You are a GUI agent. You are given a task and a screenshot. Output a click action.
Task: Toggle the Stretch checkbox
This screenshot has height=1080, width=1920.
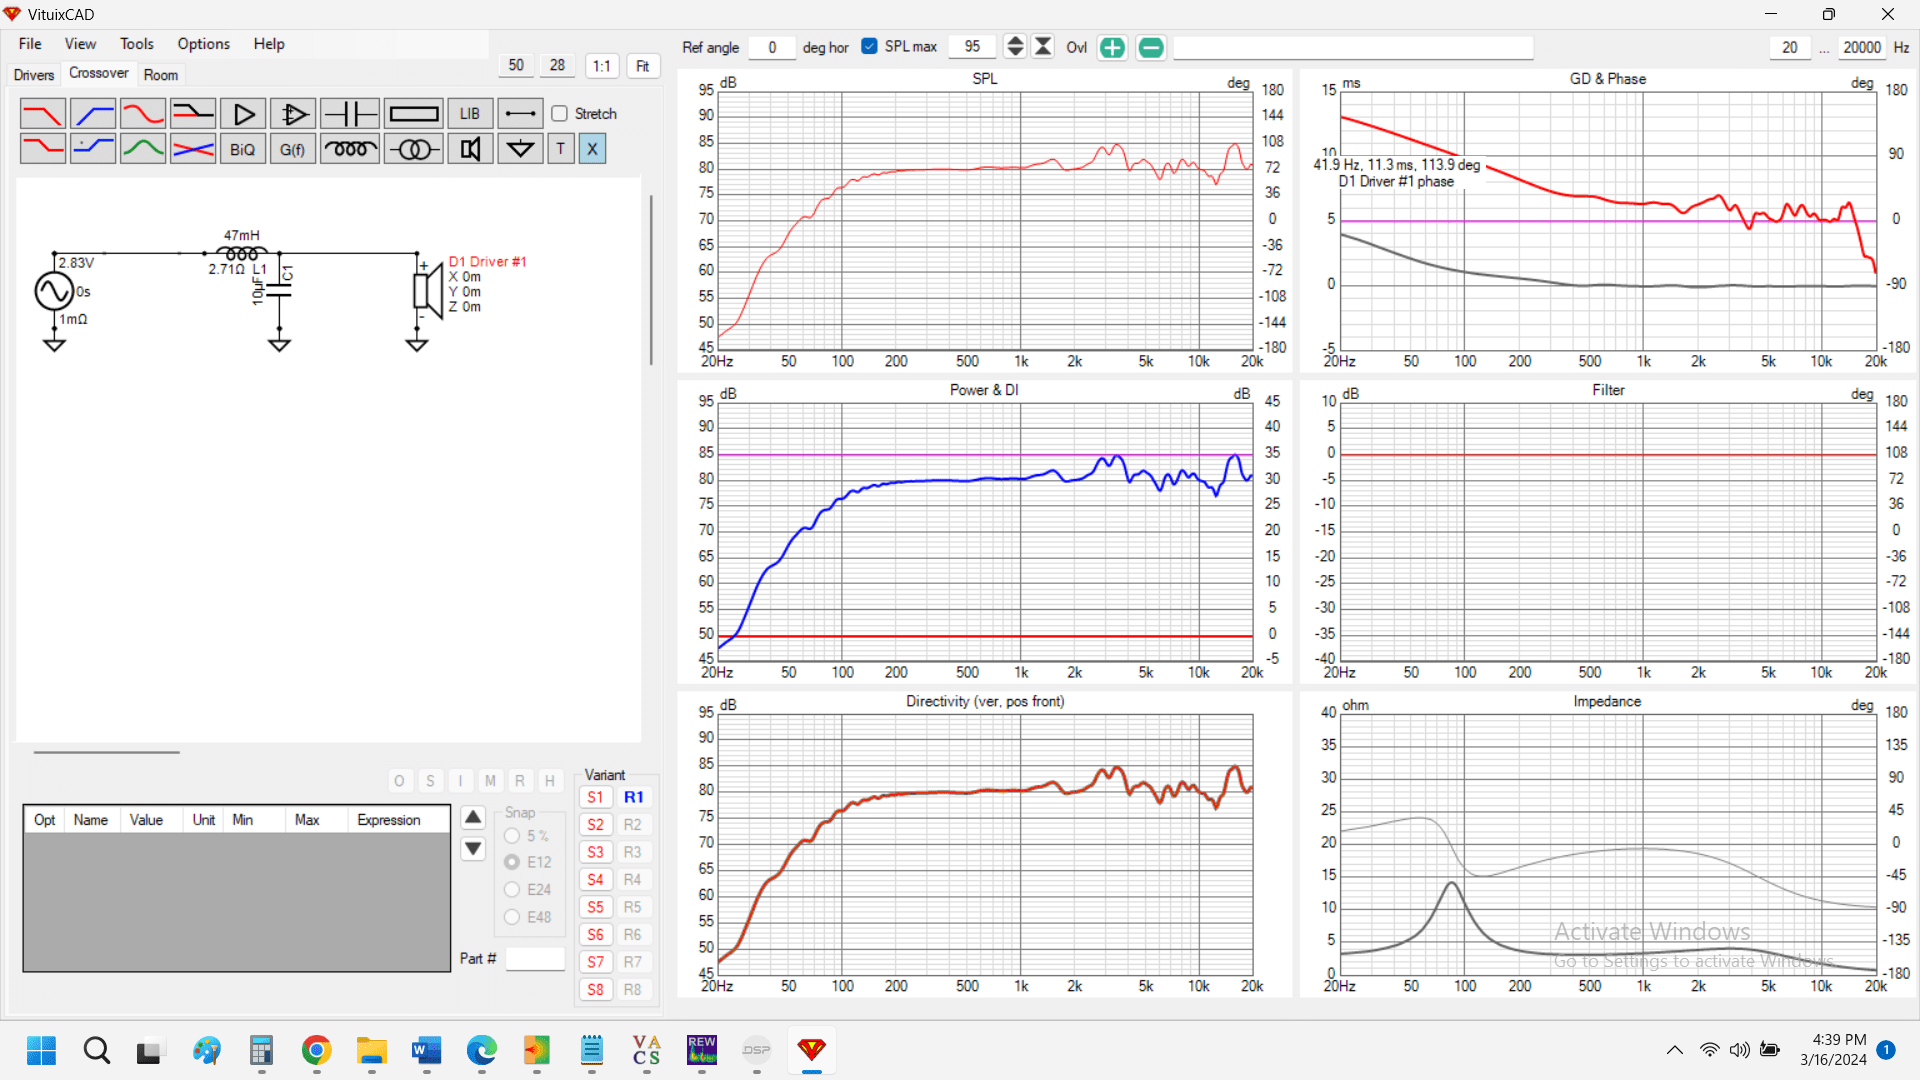[560, 114]
